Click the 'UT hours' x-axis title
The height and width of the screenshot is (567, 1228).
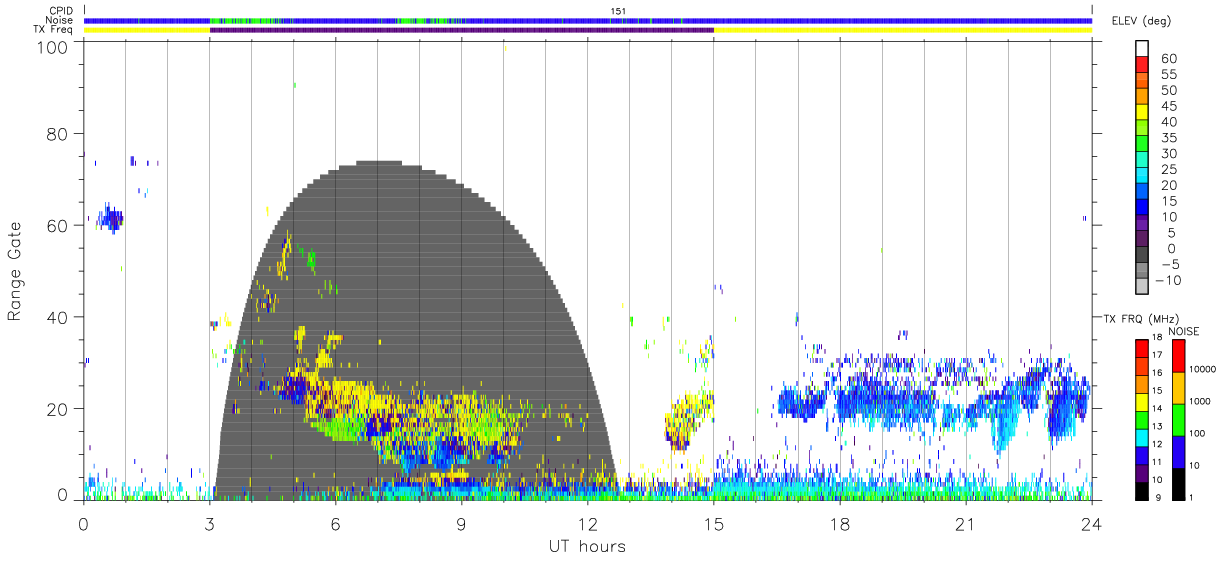click(x=586, y=547)
